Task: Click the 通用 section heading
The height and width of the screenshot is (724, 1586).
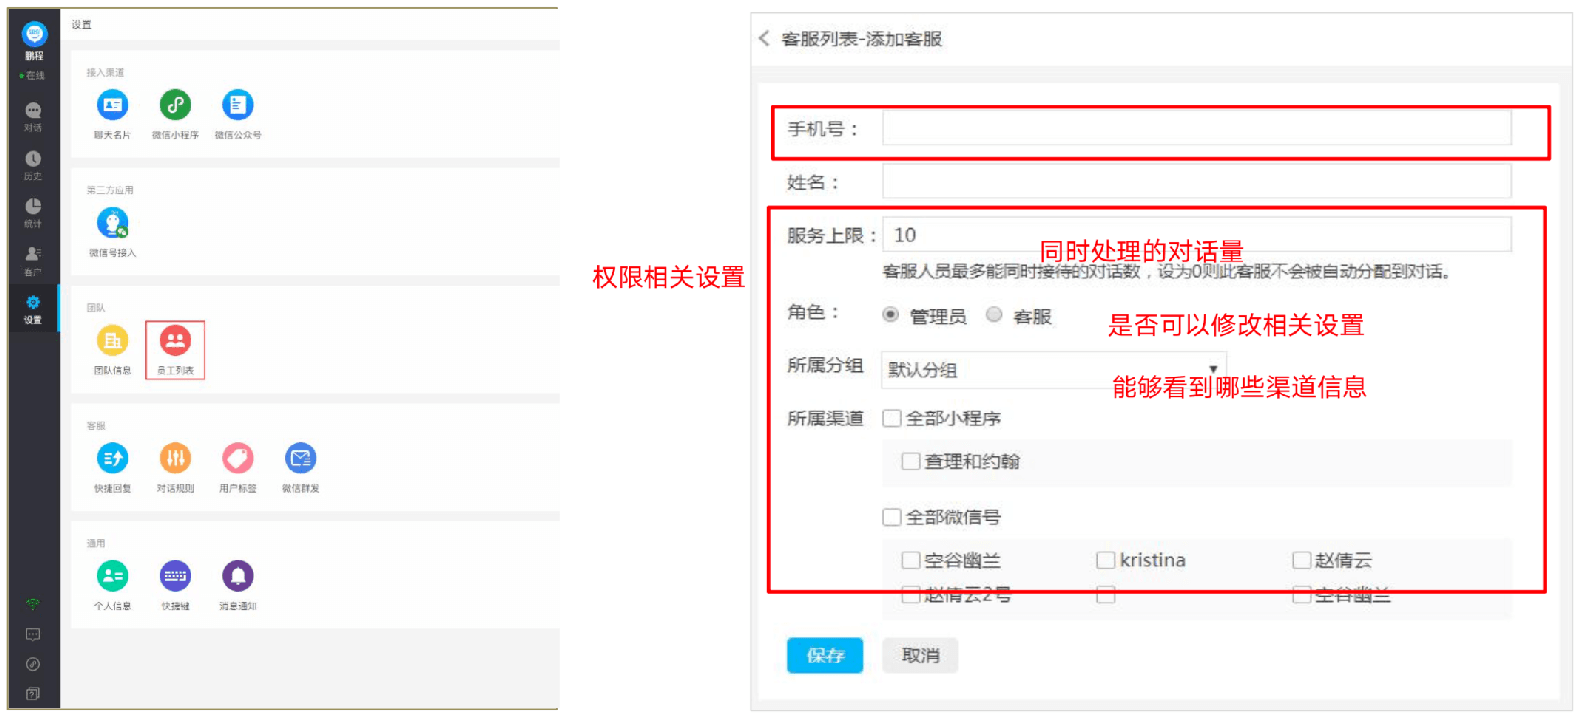Action: click(x=95, y=544)
